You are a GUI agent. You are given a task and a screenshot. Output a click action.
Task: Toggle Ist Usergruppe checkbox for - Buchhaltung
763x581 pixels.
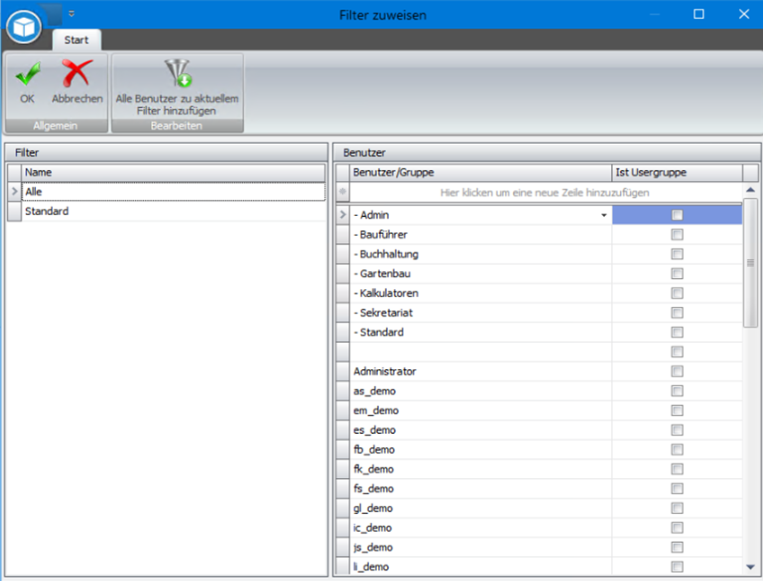click(x=677, y=254)
